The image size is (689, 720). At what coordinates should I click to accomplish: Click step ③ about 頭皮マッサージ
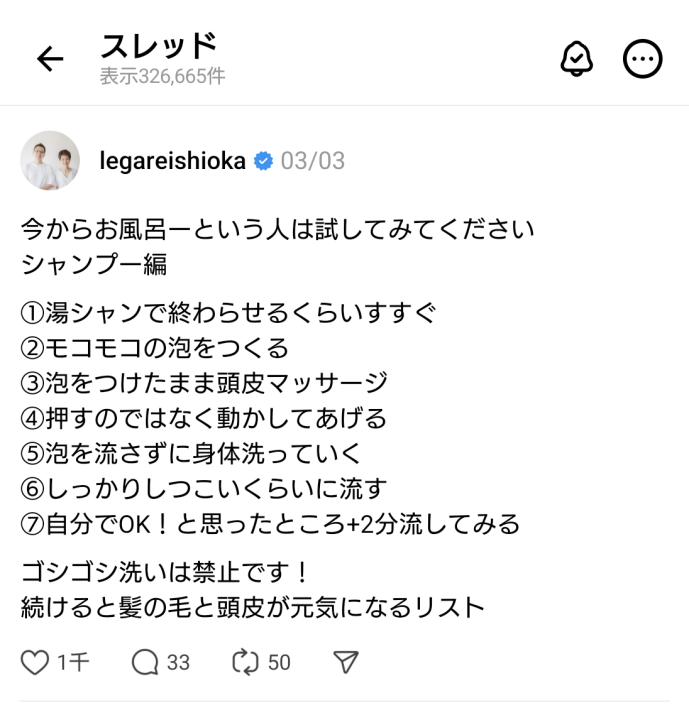[204, 383]
